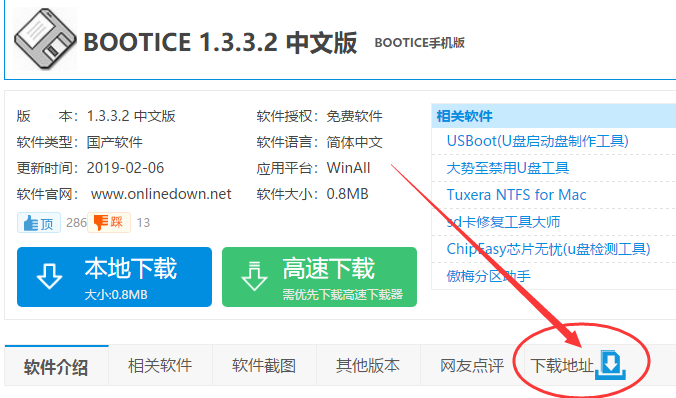
Task: Click the 简体中文 language value
Action: coord(354,142)
